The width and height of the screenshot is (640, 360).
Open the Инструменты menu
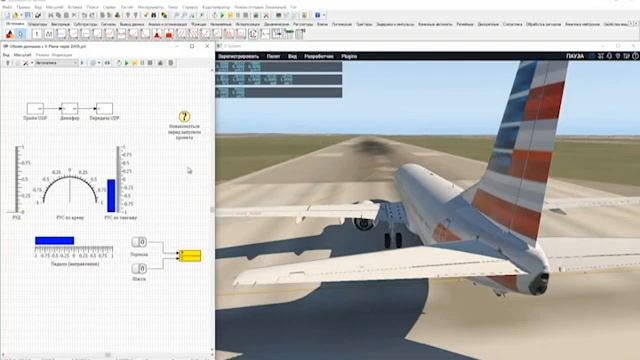coord(150,7)
